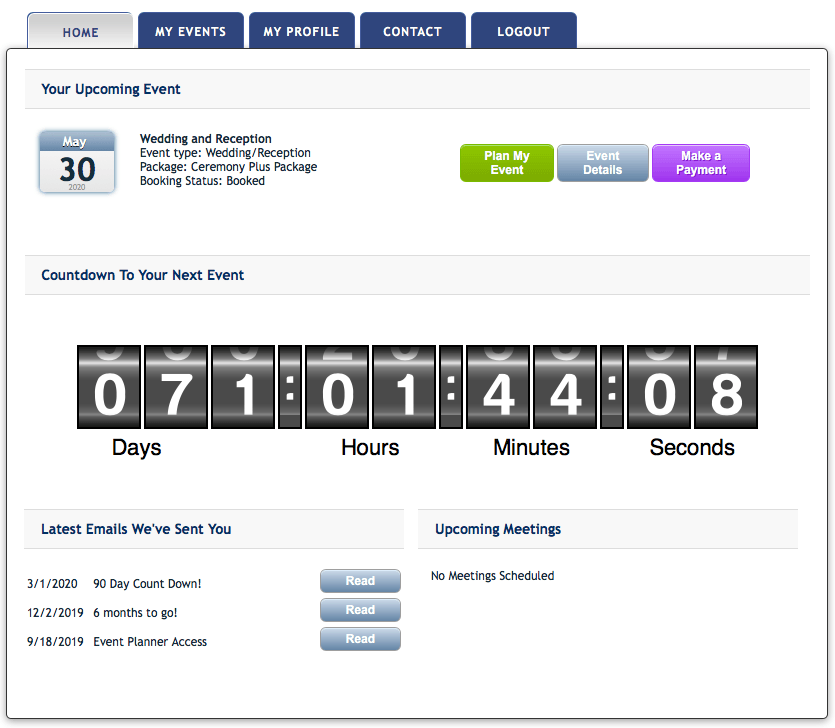This screenshot has height=728, width=835.
Task: Read the 6 months to go email
Action: click(x=360, y=610)
